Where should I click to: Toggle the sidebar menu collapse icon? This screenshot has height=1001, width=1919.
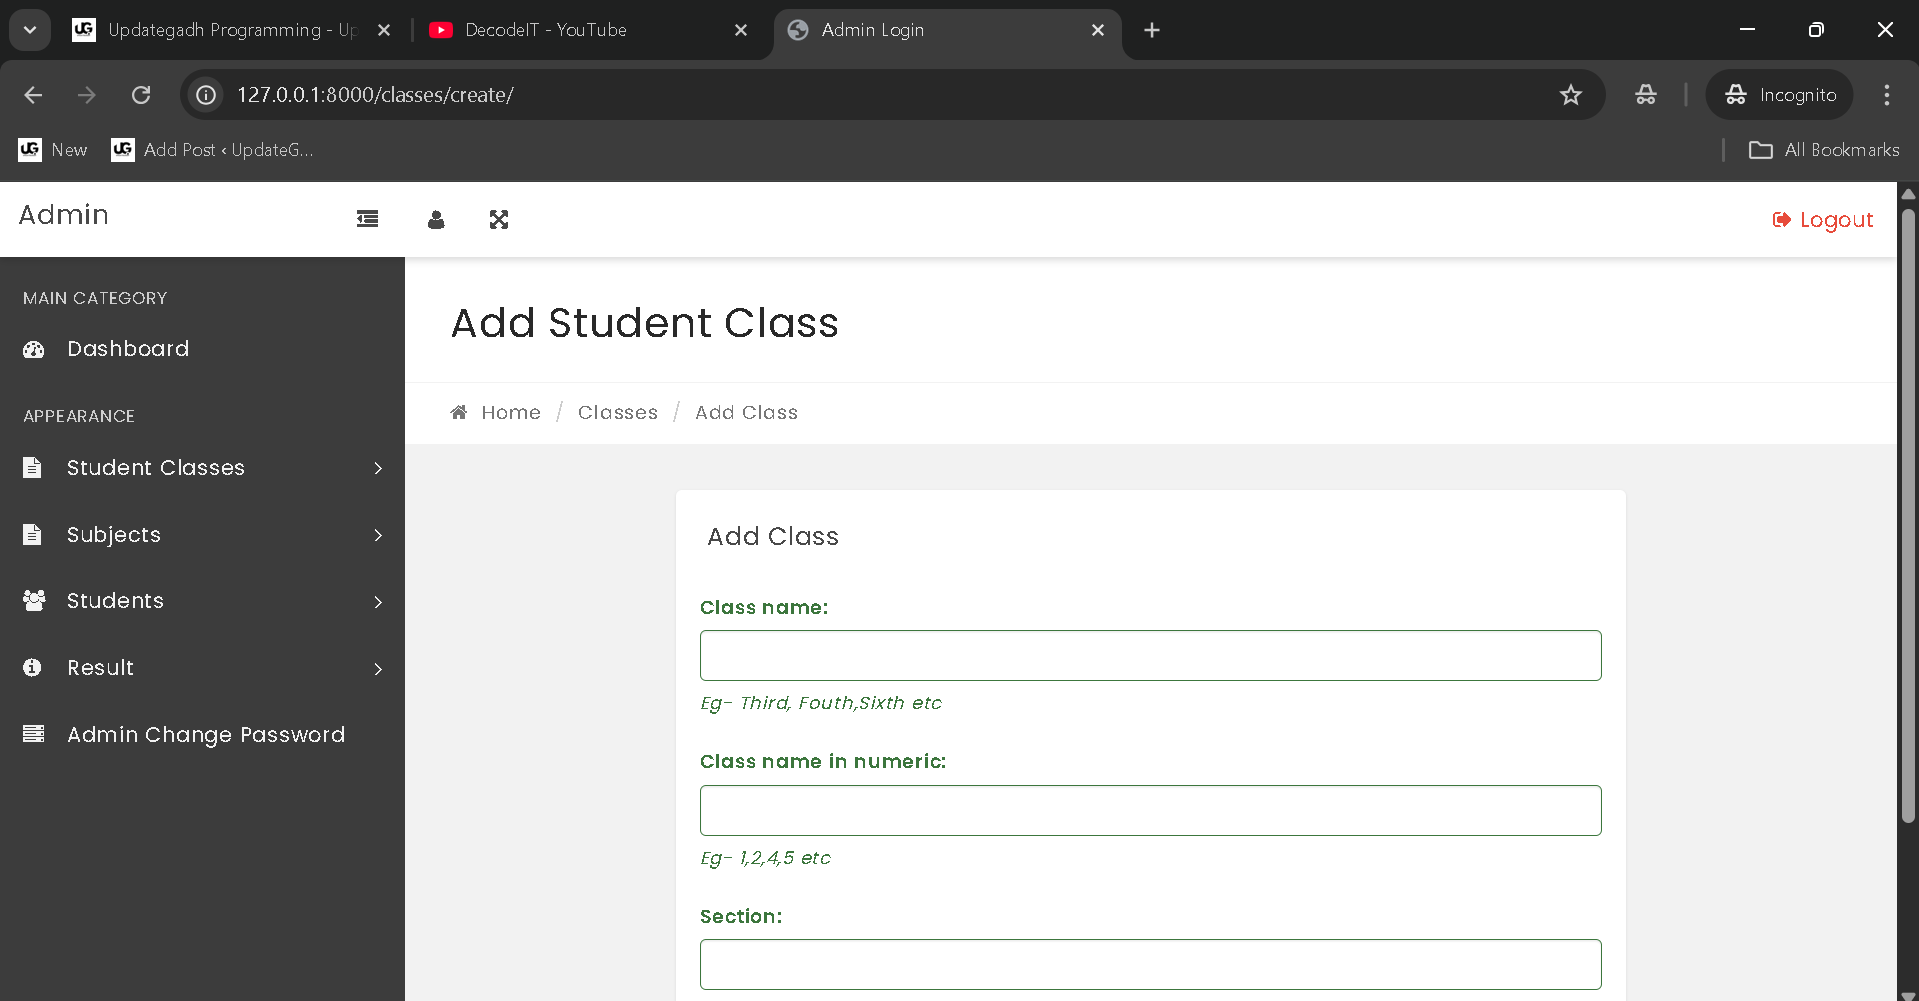coord(367,219)
